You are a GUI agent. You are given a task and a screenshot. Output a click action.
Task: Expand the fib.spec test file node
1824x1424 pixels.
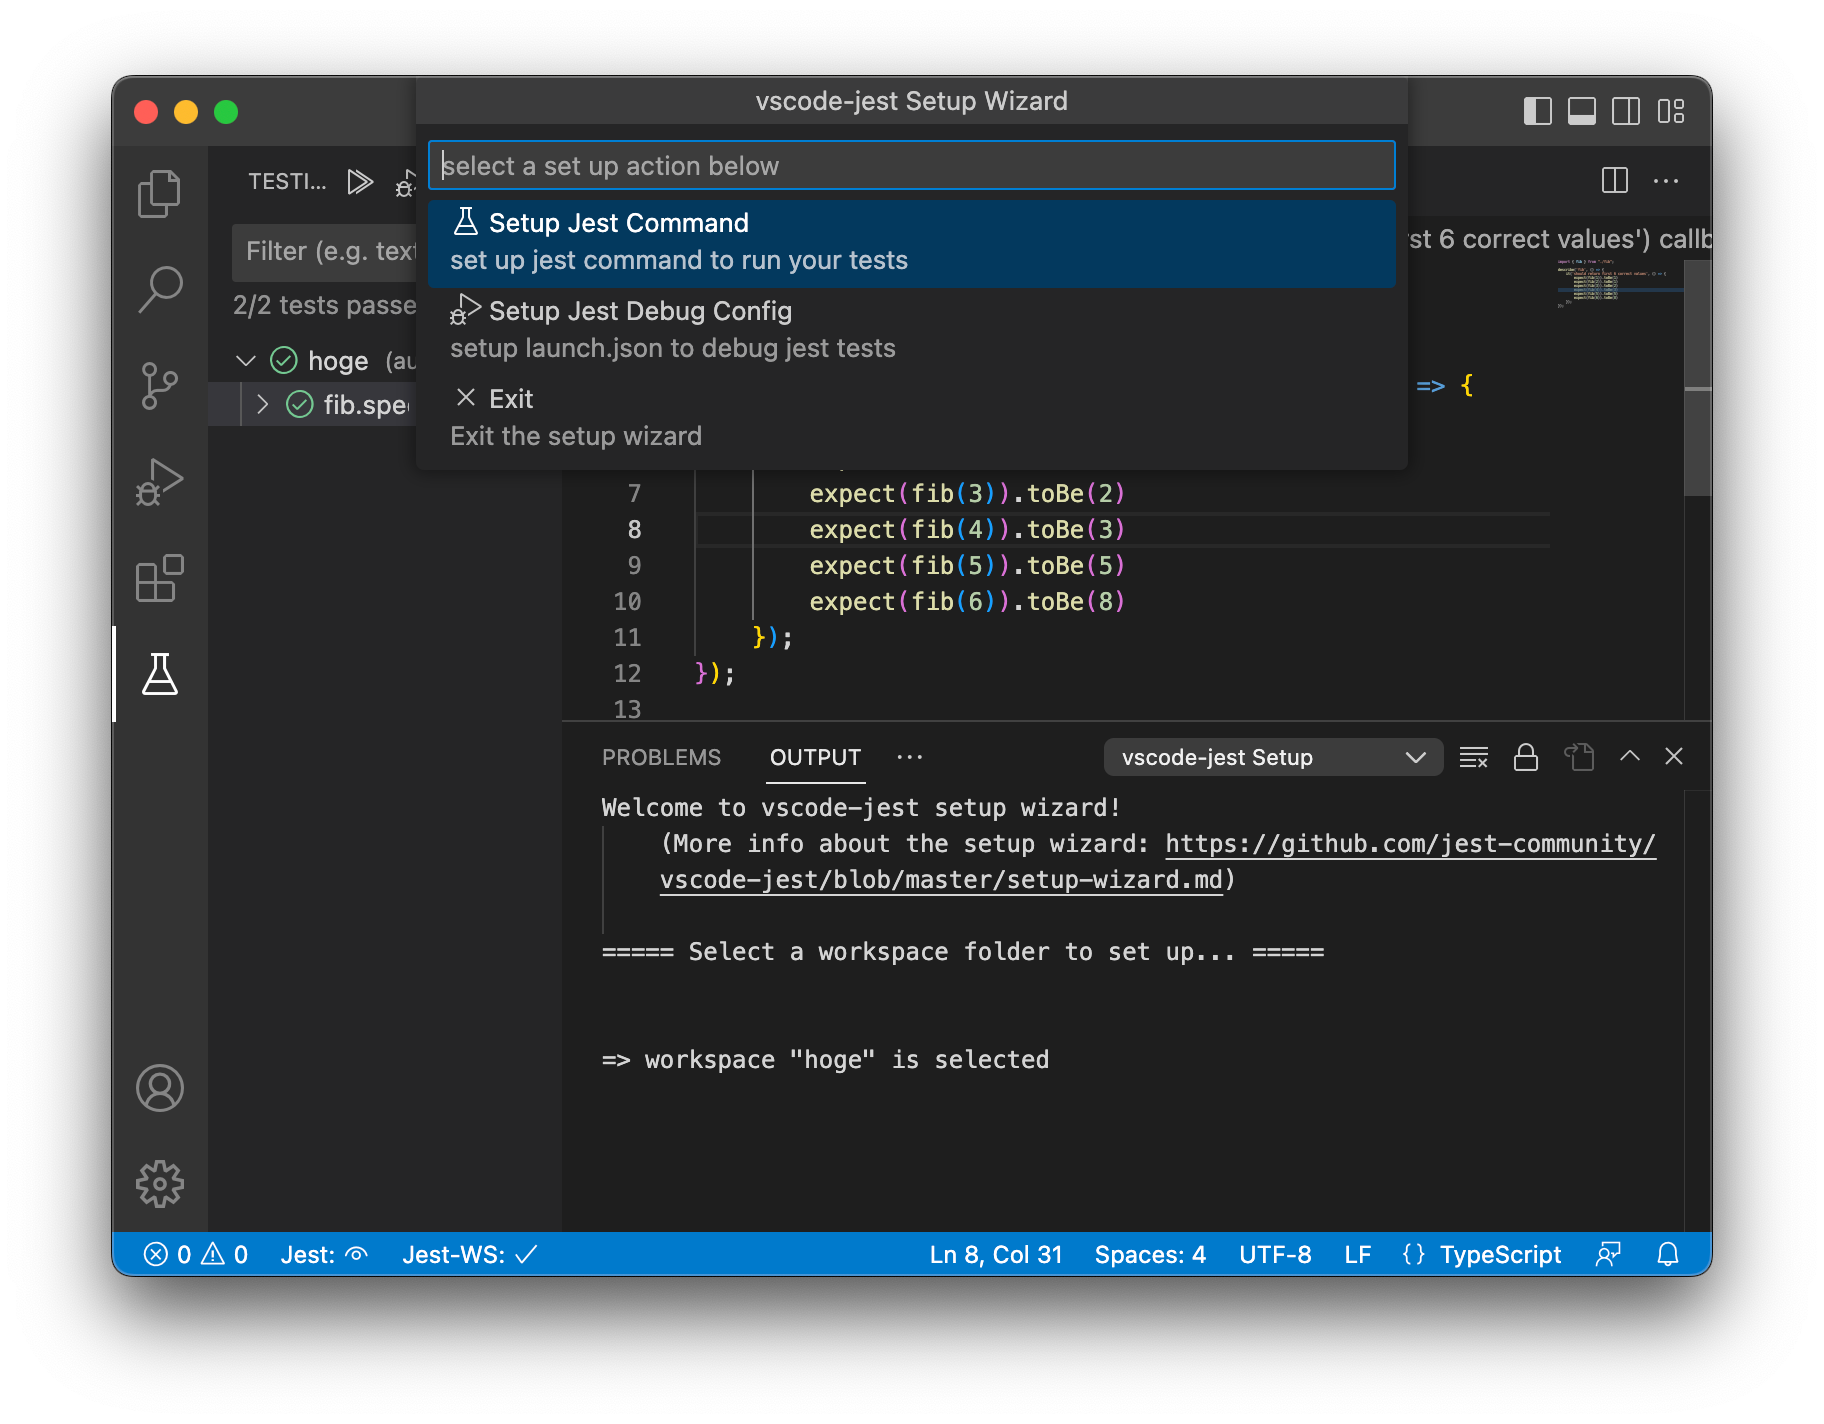[262, 404]
